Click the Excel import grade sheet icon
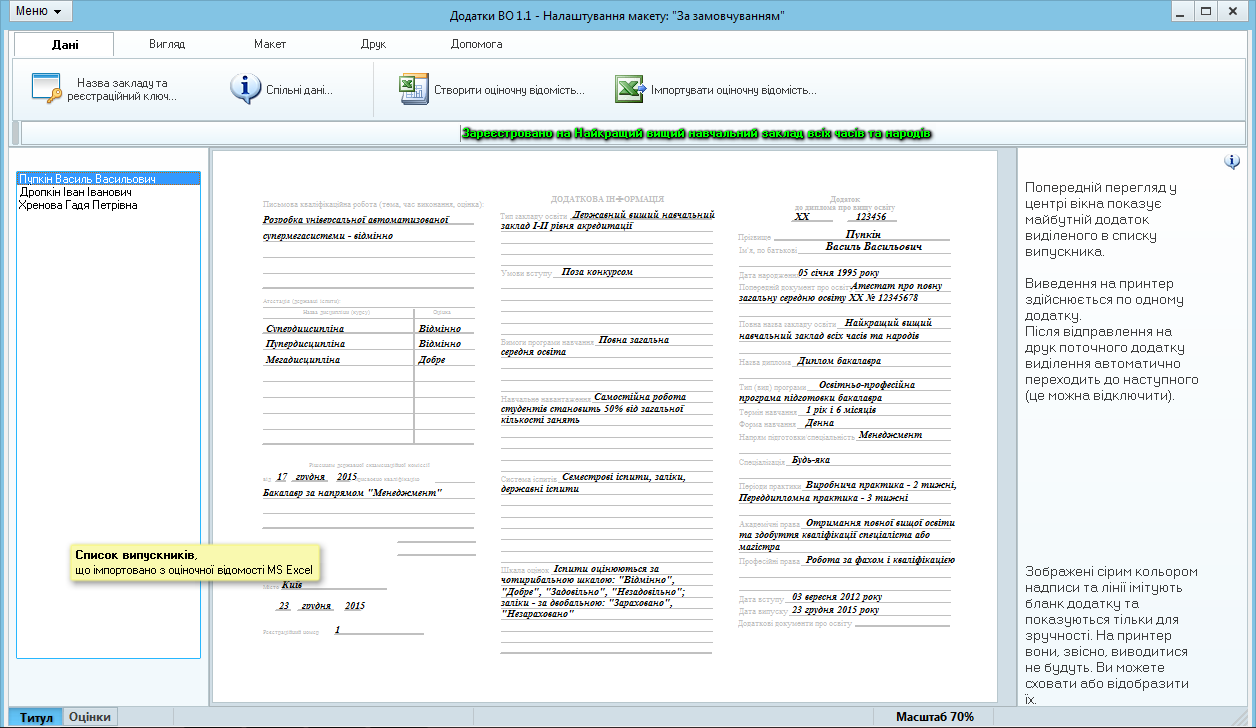 click(x=630, y=89)
